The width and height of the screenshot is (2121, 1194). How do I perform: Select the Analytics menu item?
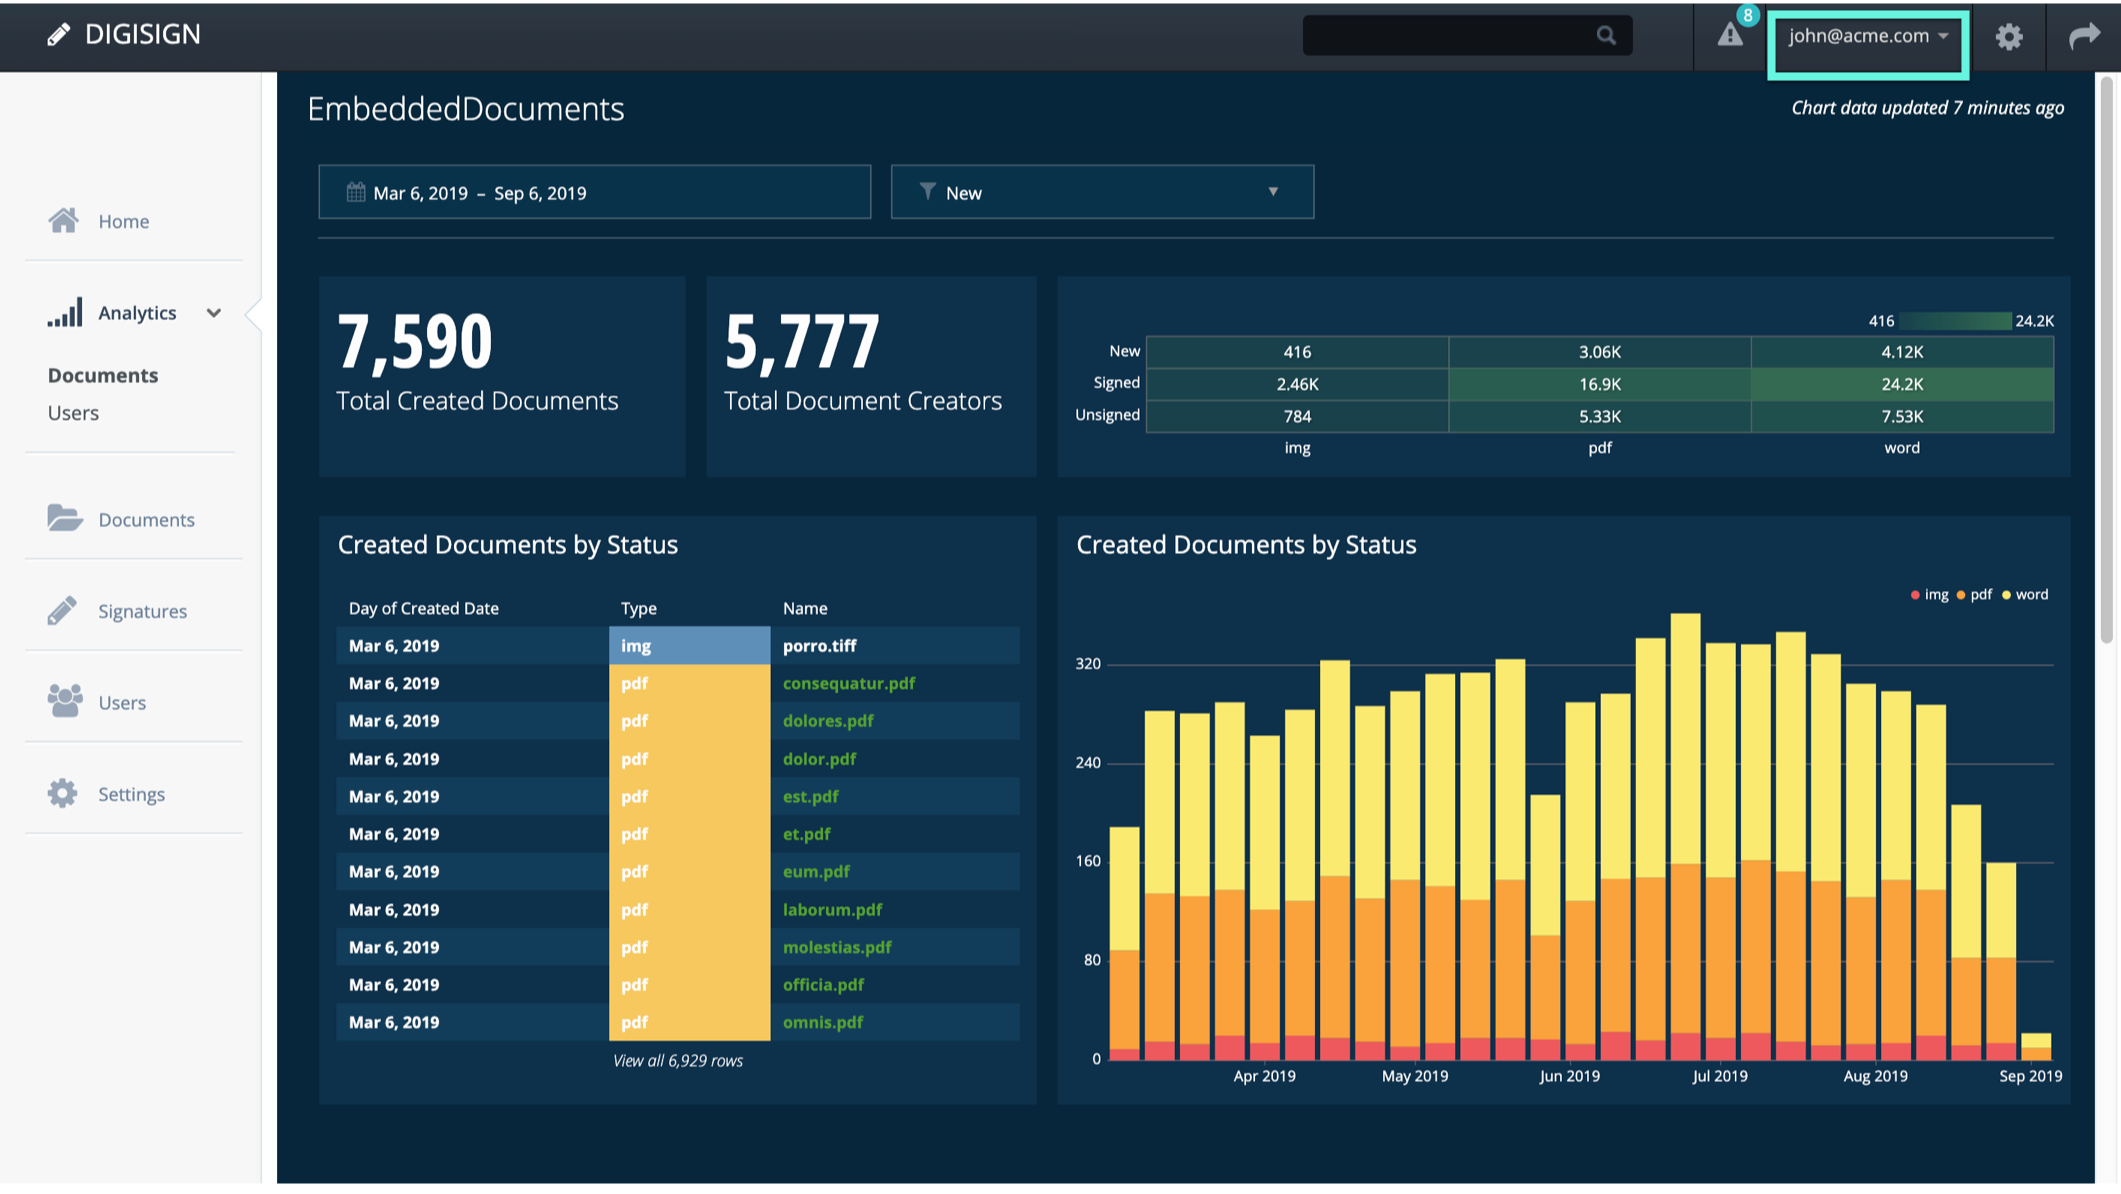point(137,313)
